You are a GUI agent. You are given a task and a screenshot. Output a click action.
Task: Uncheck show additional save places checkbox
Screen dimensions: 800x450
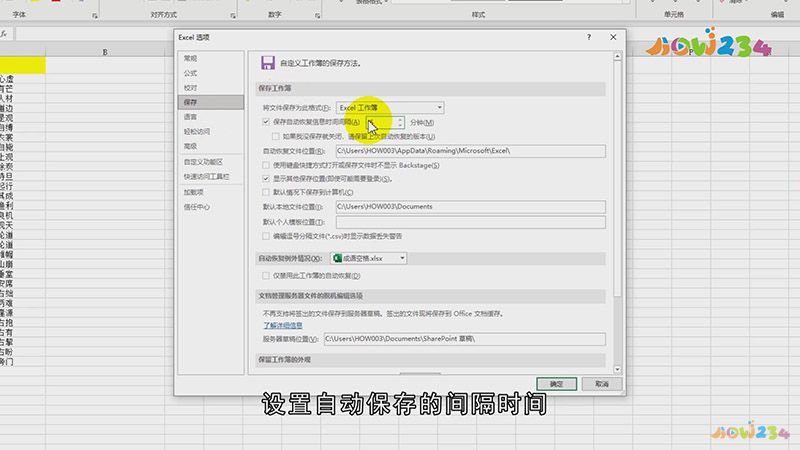[266, 179]
